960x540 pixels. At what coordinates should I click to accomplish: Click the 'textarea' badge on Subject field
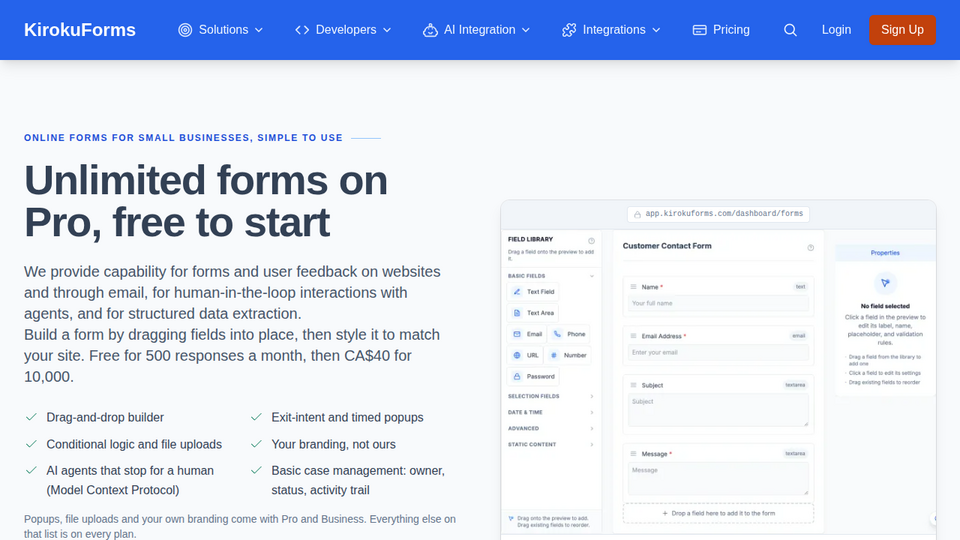pyautogui.click(x=795, y=385)
